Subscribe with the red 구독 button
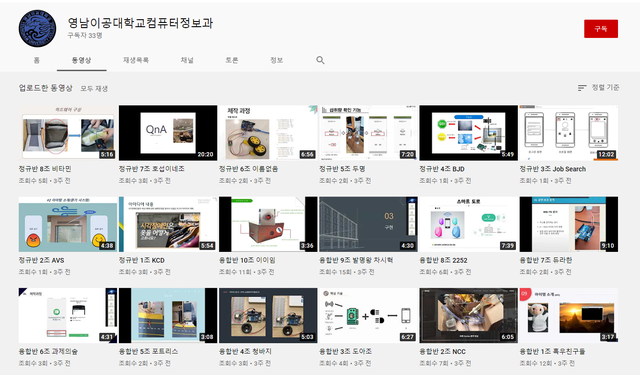 point(601,29)
